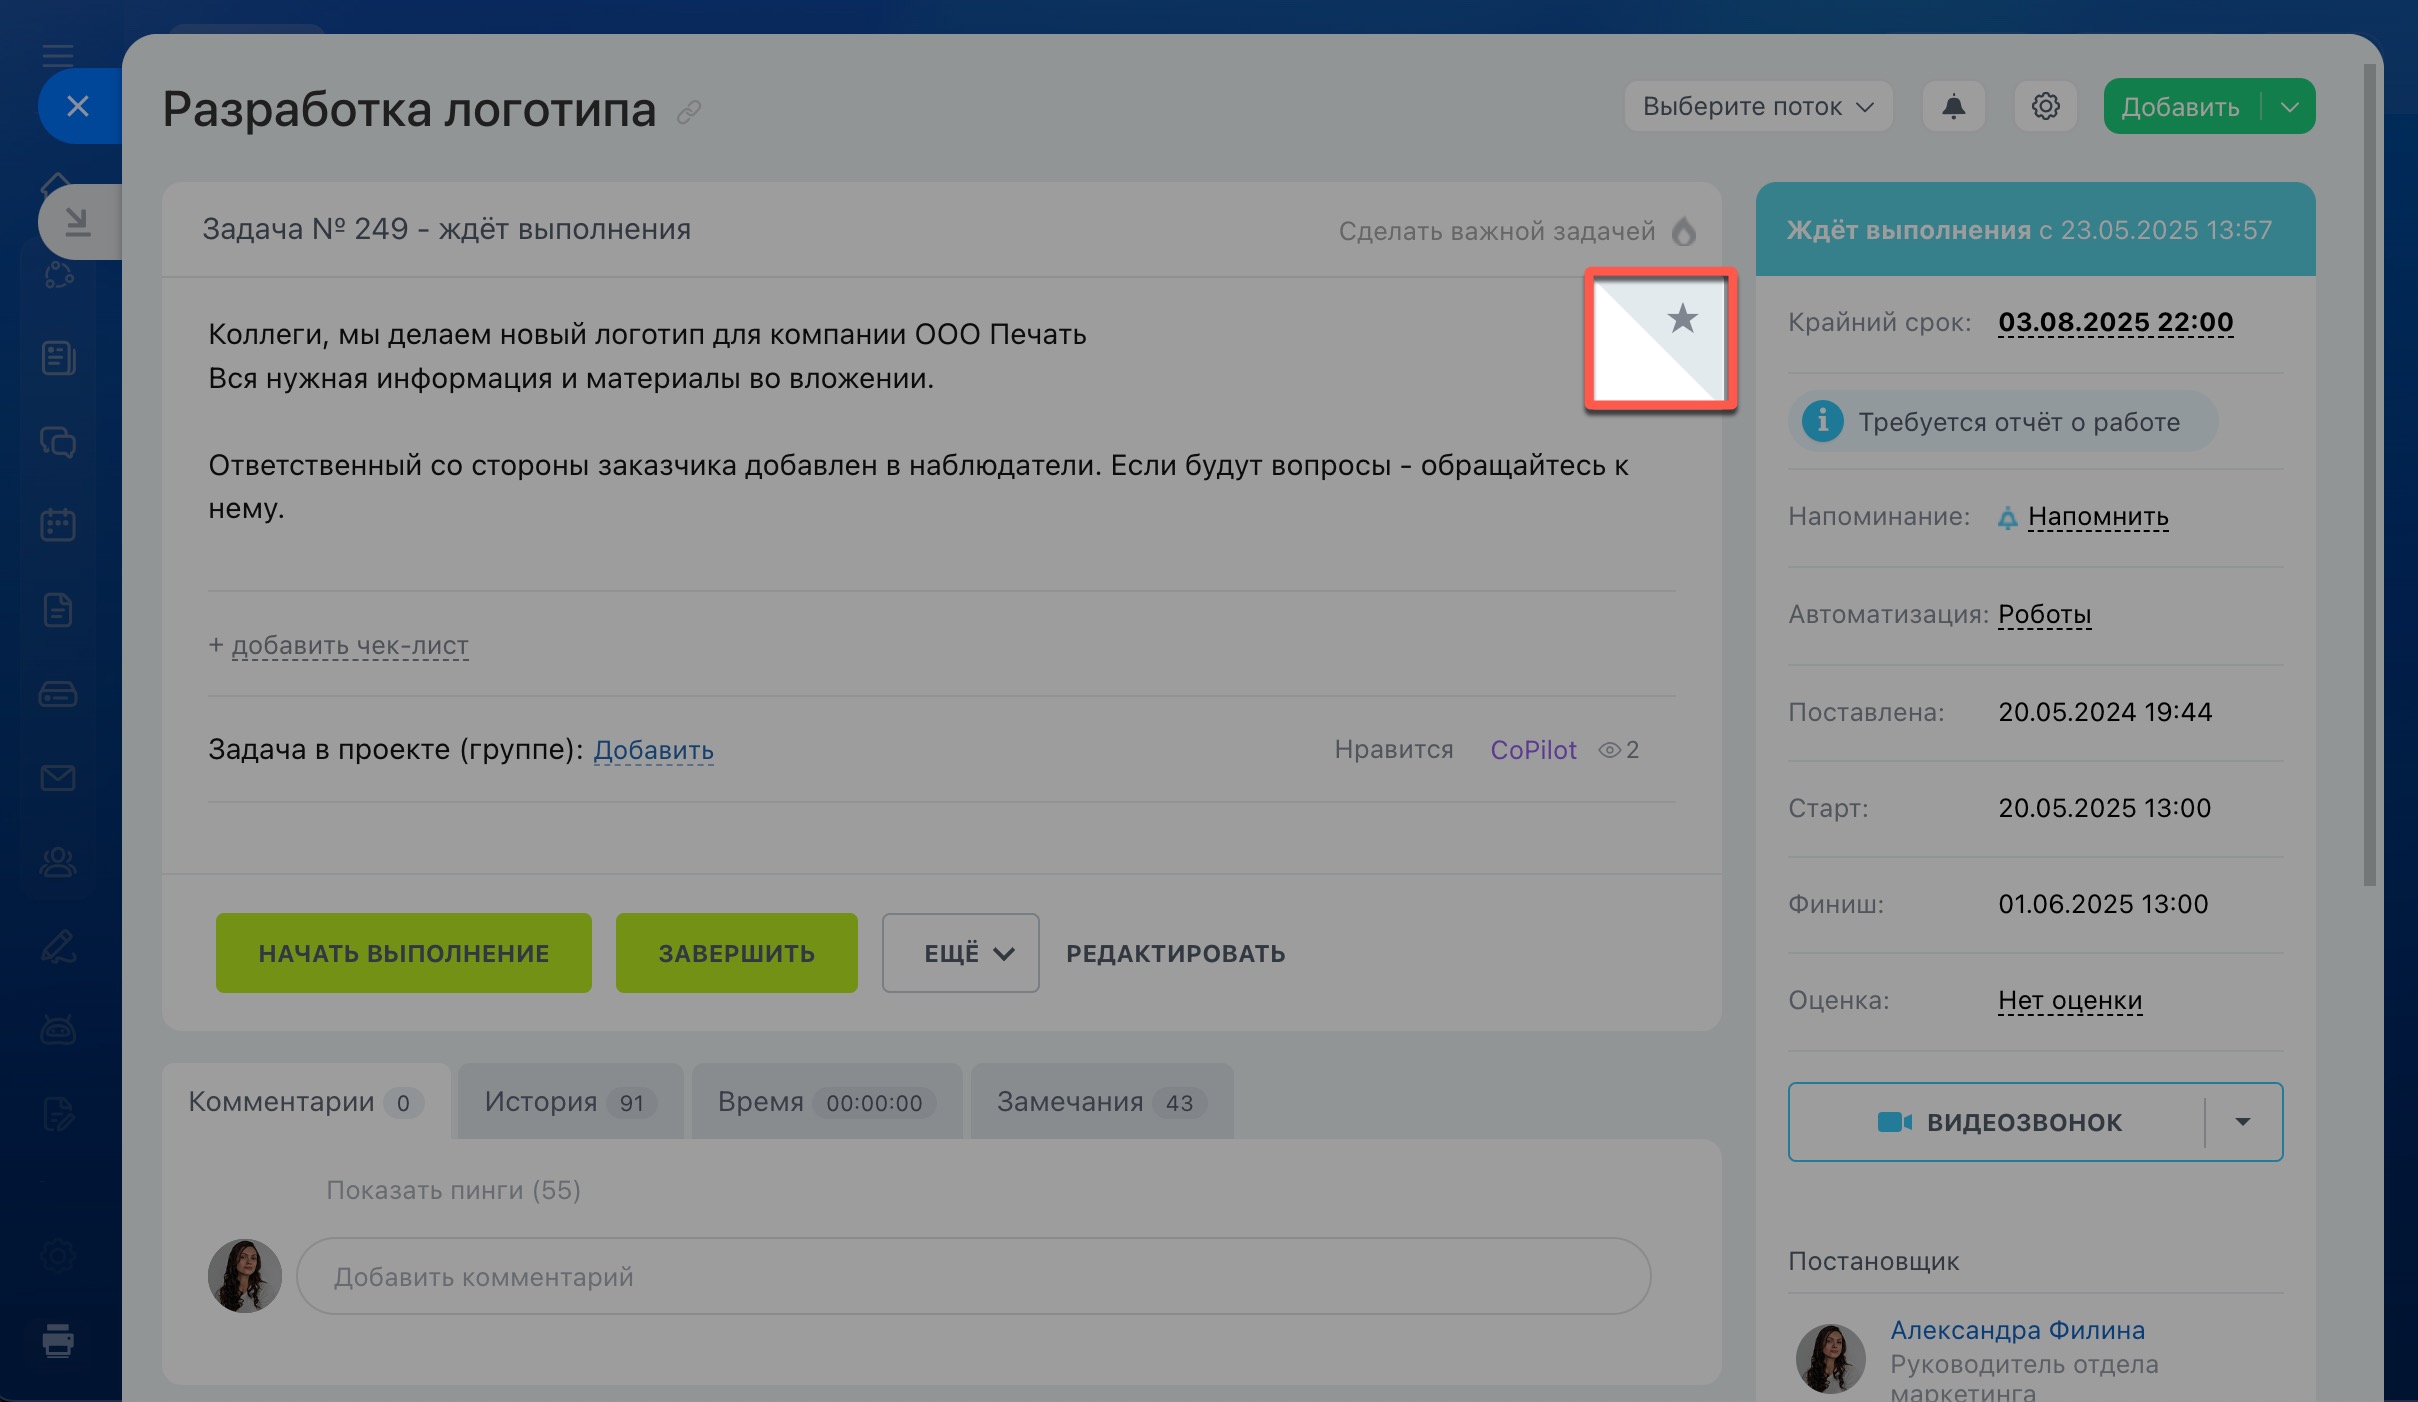The image size is (2418, 1402).
Task: Click Показать пинги (55)
Action: (x=453, y=1190)
